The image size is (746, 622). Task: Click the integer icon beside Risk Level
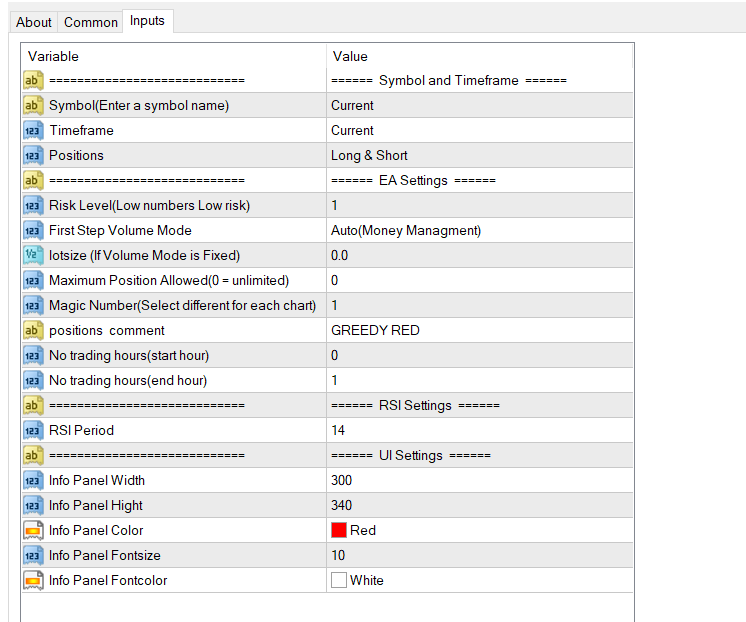33,206
